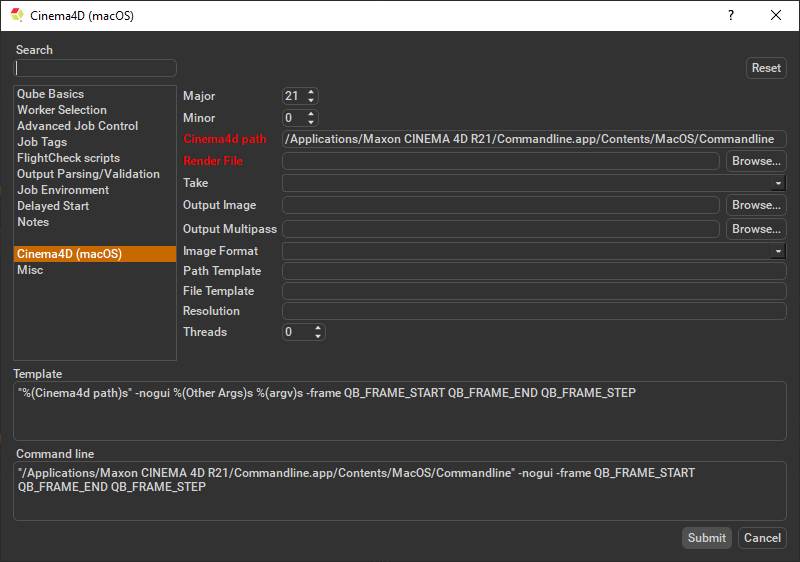
Task: Click the Search input field
Action: point(95,68)
